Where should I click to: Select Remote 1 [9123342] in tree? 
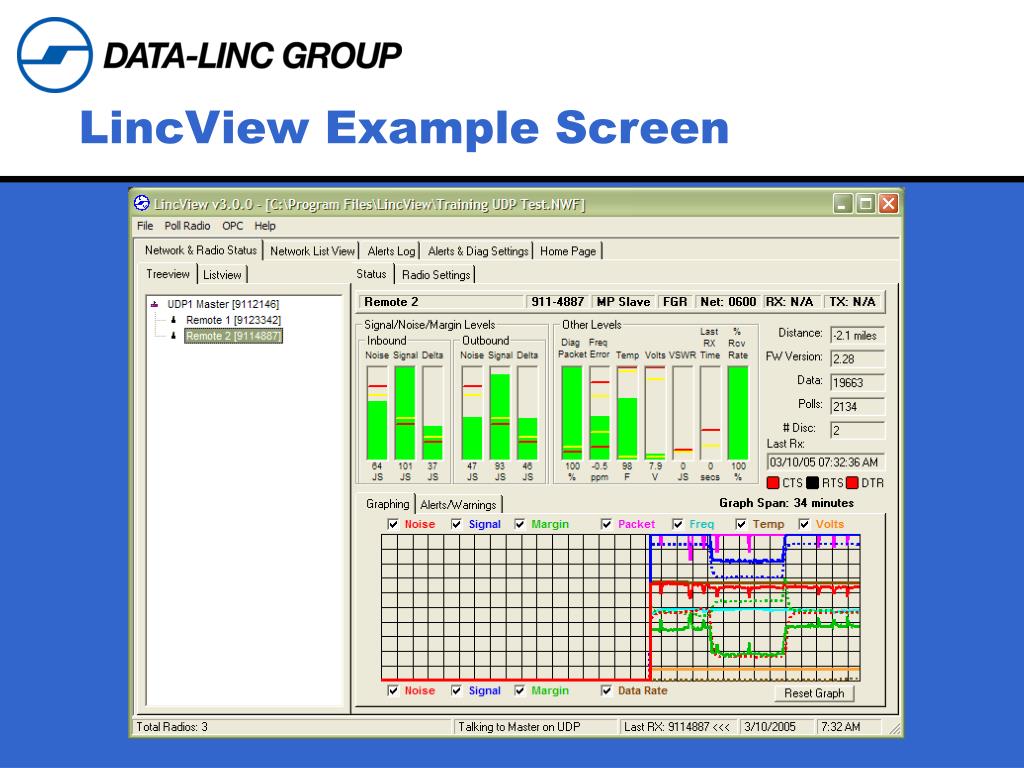pyautogui.click(x=233, y=320)
